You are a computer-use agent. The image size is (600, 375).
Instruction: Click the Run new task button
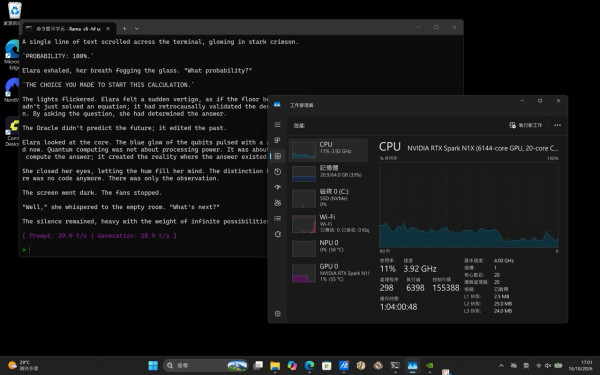526,125
